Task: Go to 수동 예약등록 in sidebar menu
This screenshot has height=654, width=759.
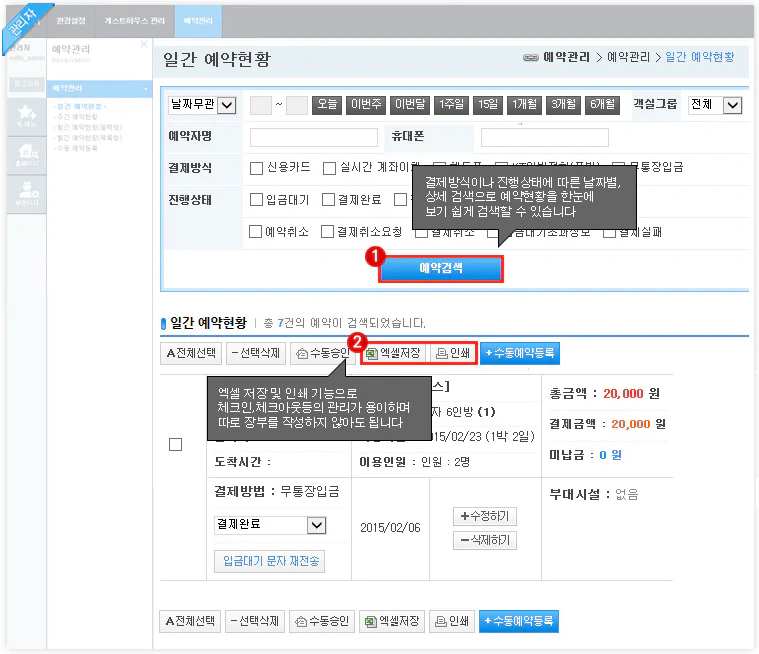Action: click(x=76, y=148)
